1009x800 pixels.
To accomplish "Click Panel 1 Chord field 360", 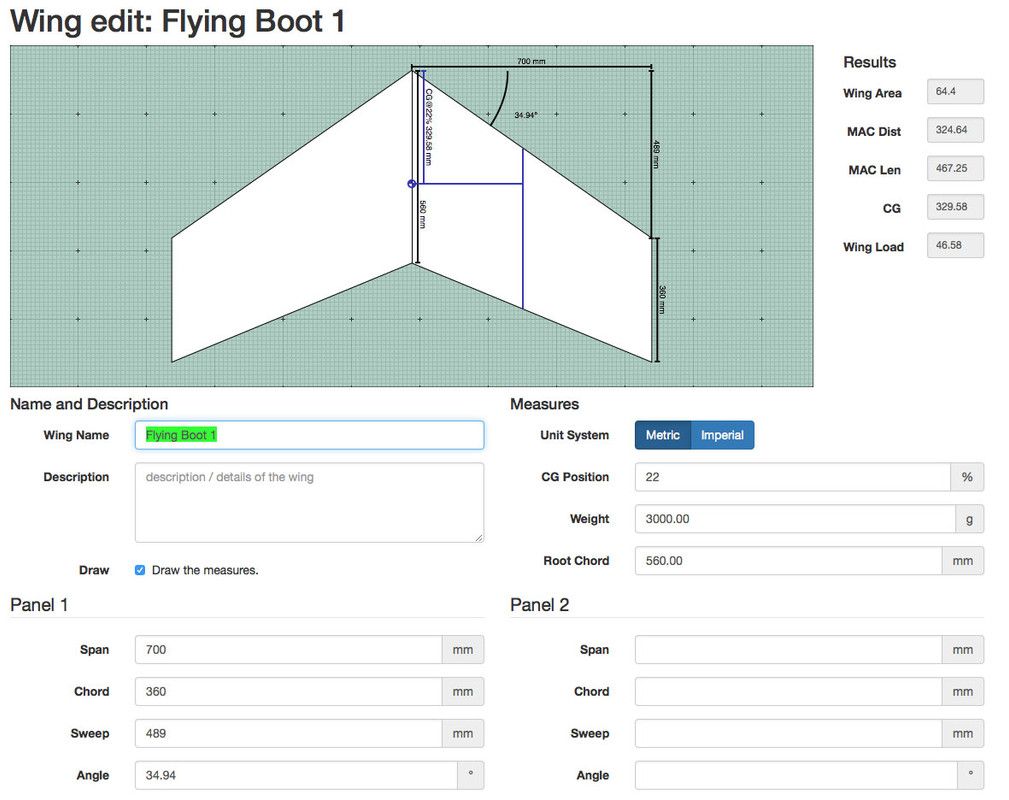I will click(289, 691).
